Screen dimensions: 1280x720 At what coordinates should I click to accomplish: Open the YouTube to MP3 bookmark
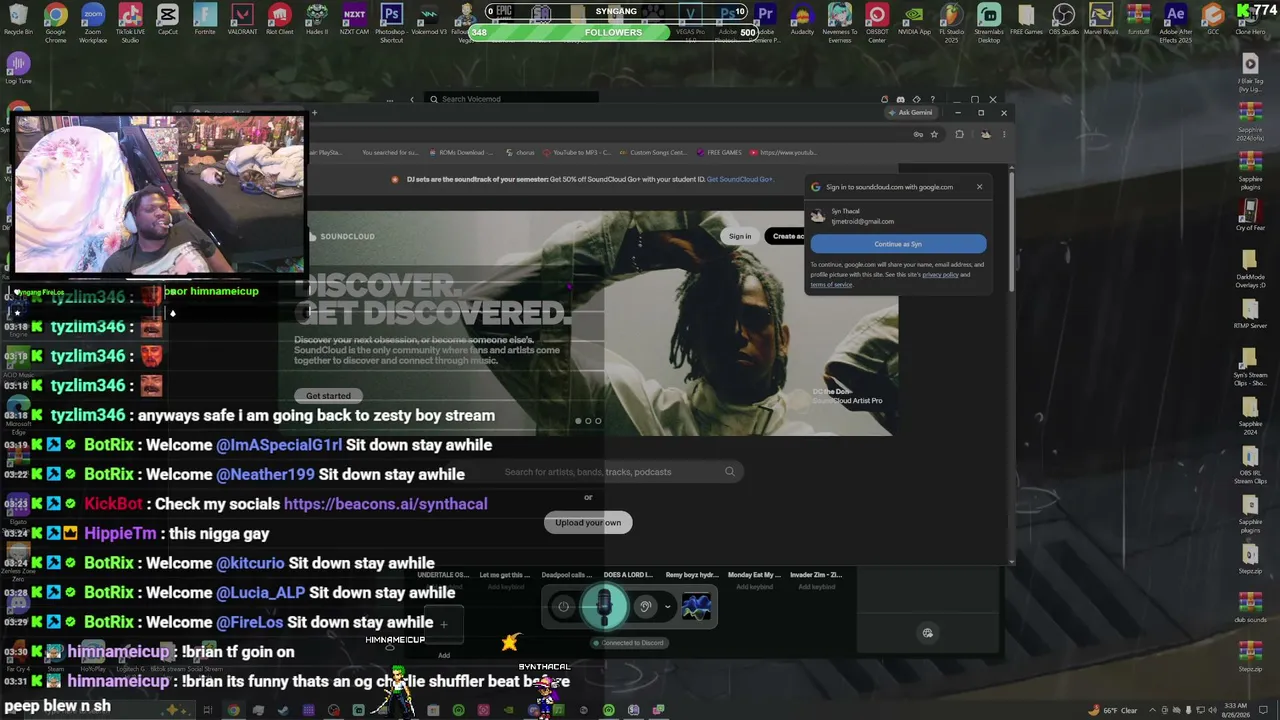[x=576, y=153]
